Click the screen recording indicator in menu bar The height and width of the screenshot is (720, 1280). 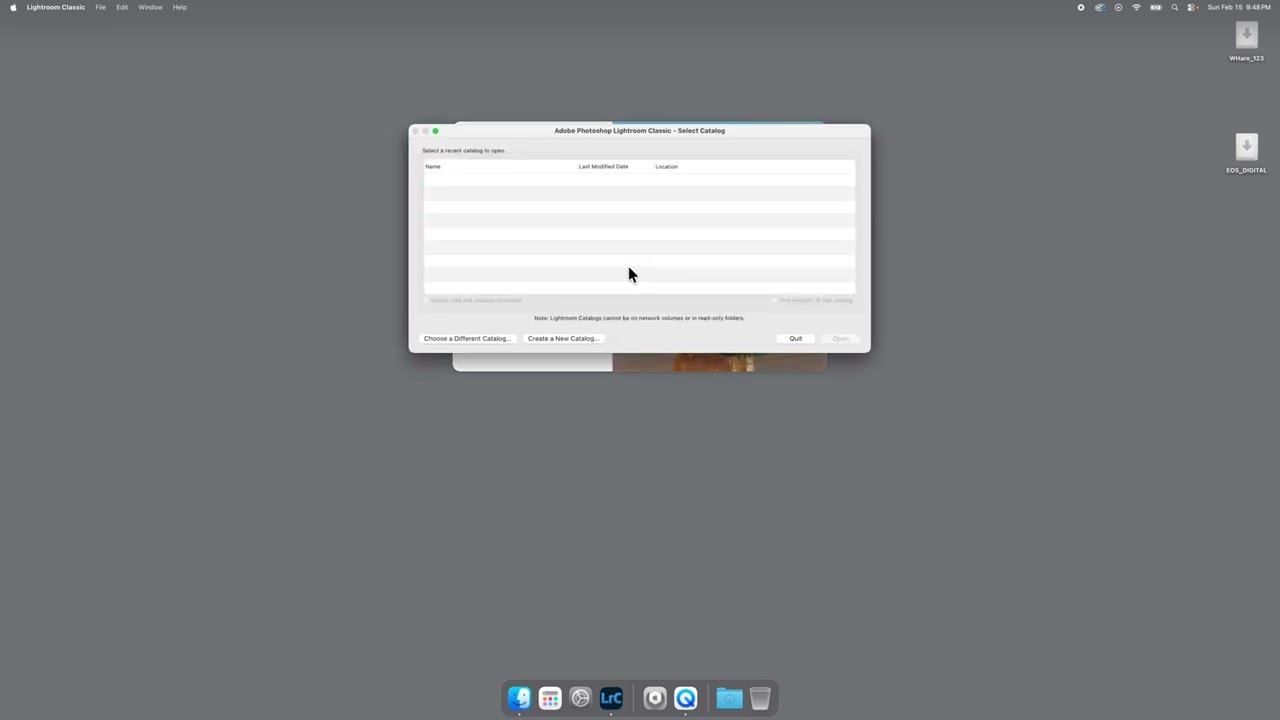pyautogui.click(x=1081, y=7)
